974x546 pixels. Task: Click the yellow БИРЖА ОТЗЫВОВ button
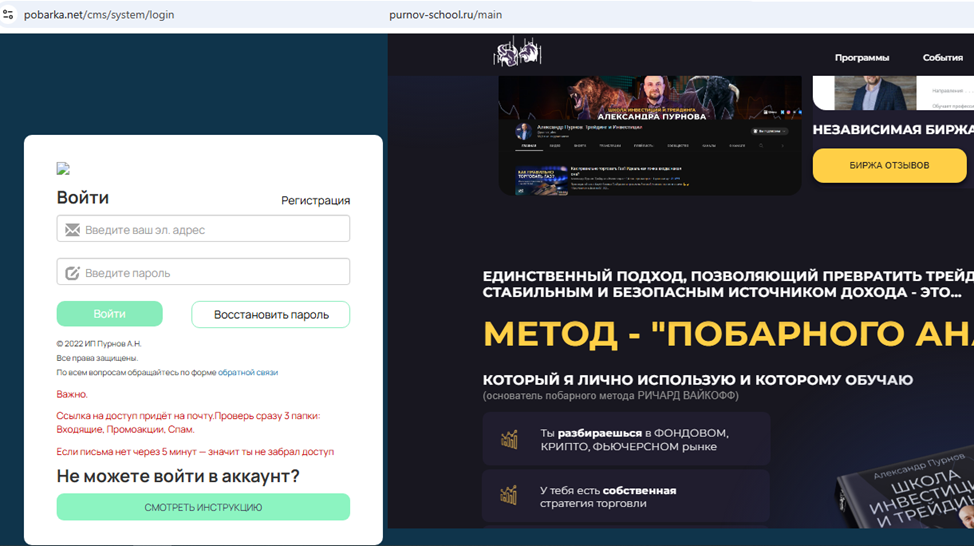[x=890, y=165]
